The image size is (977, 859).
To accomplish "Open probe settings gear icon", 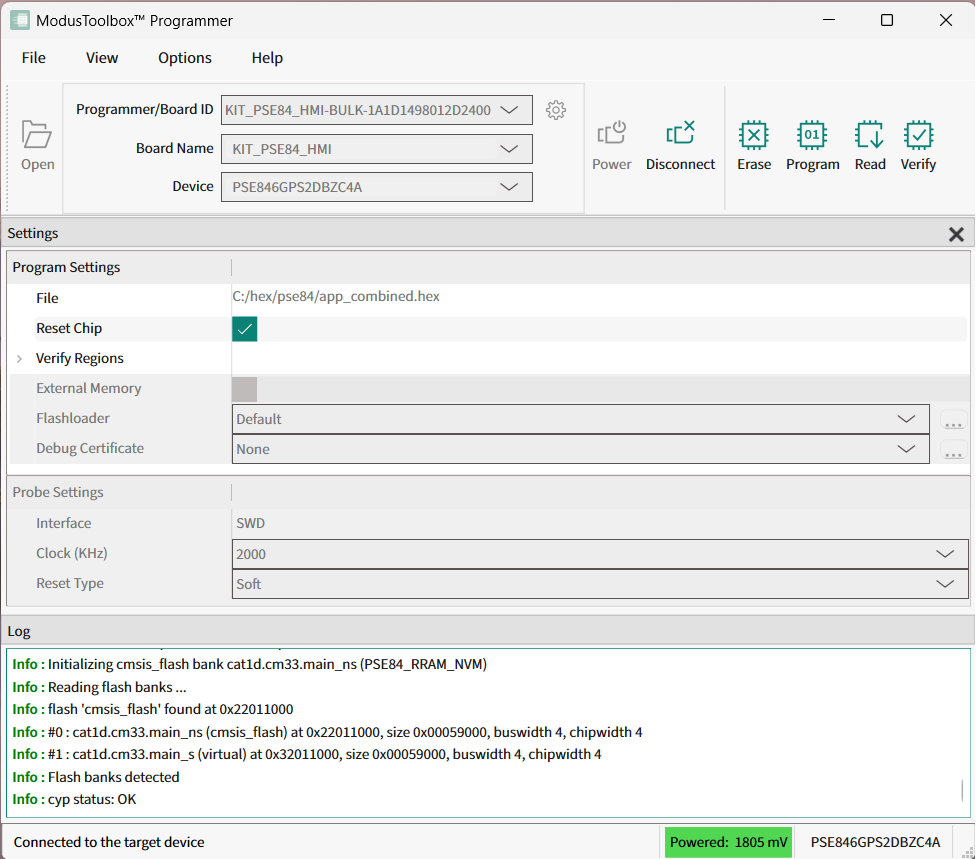I will [x=556, y=110].
